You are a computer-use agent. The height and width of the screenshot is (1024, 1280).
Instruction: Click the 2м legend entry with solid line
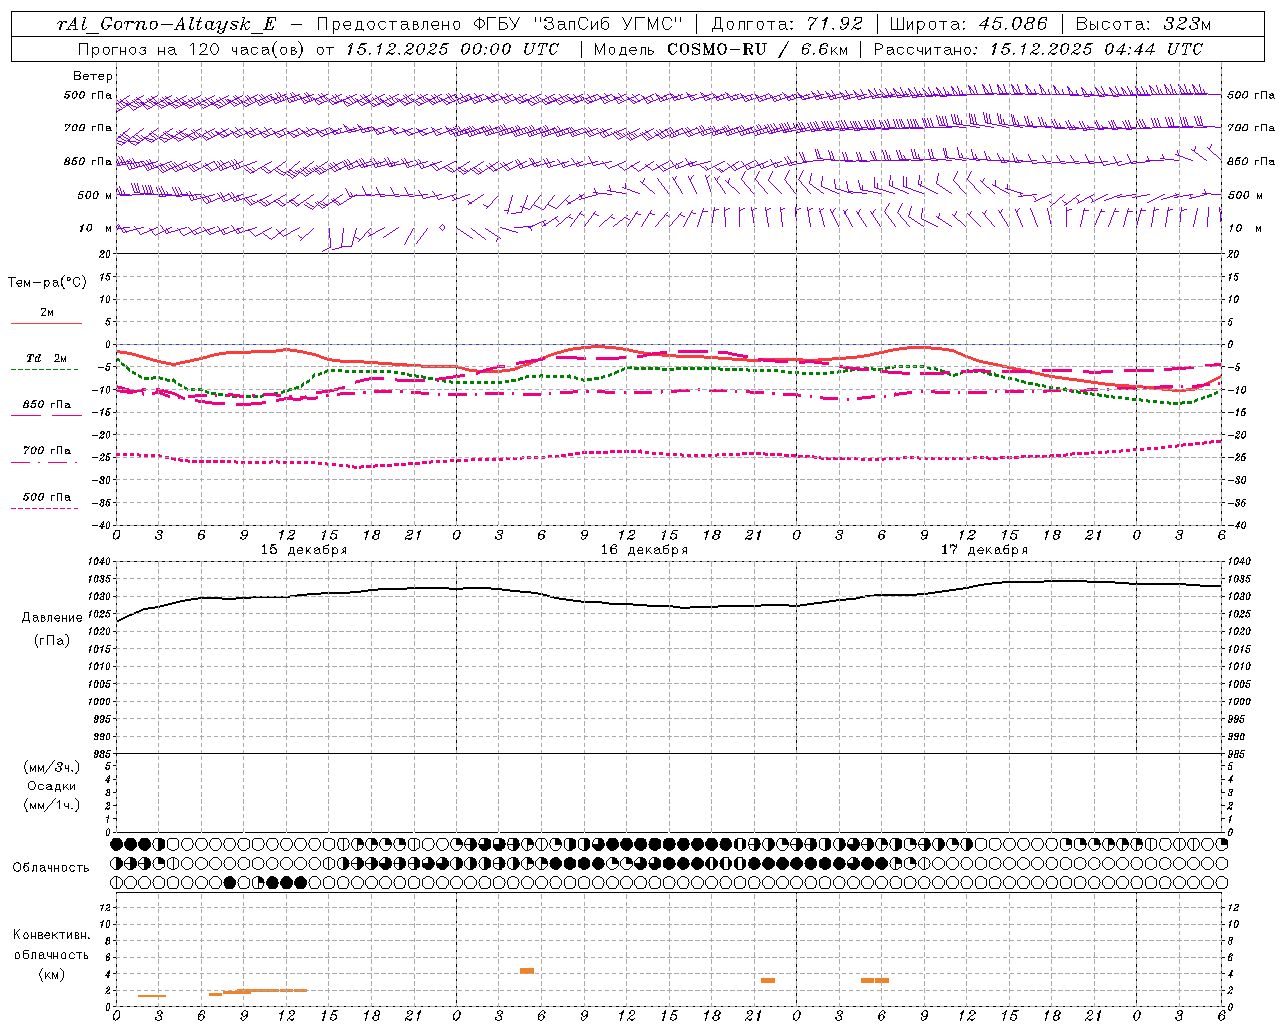[46, 315]
